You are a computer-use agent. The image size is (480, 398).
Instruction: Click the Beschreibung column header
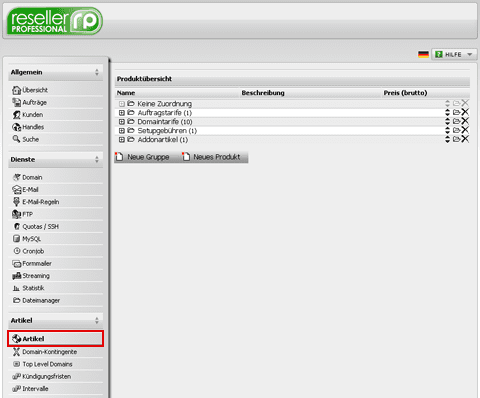click(x=263, y=93)
